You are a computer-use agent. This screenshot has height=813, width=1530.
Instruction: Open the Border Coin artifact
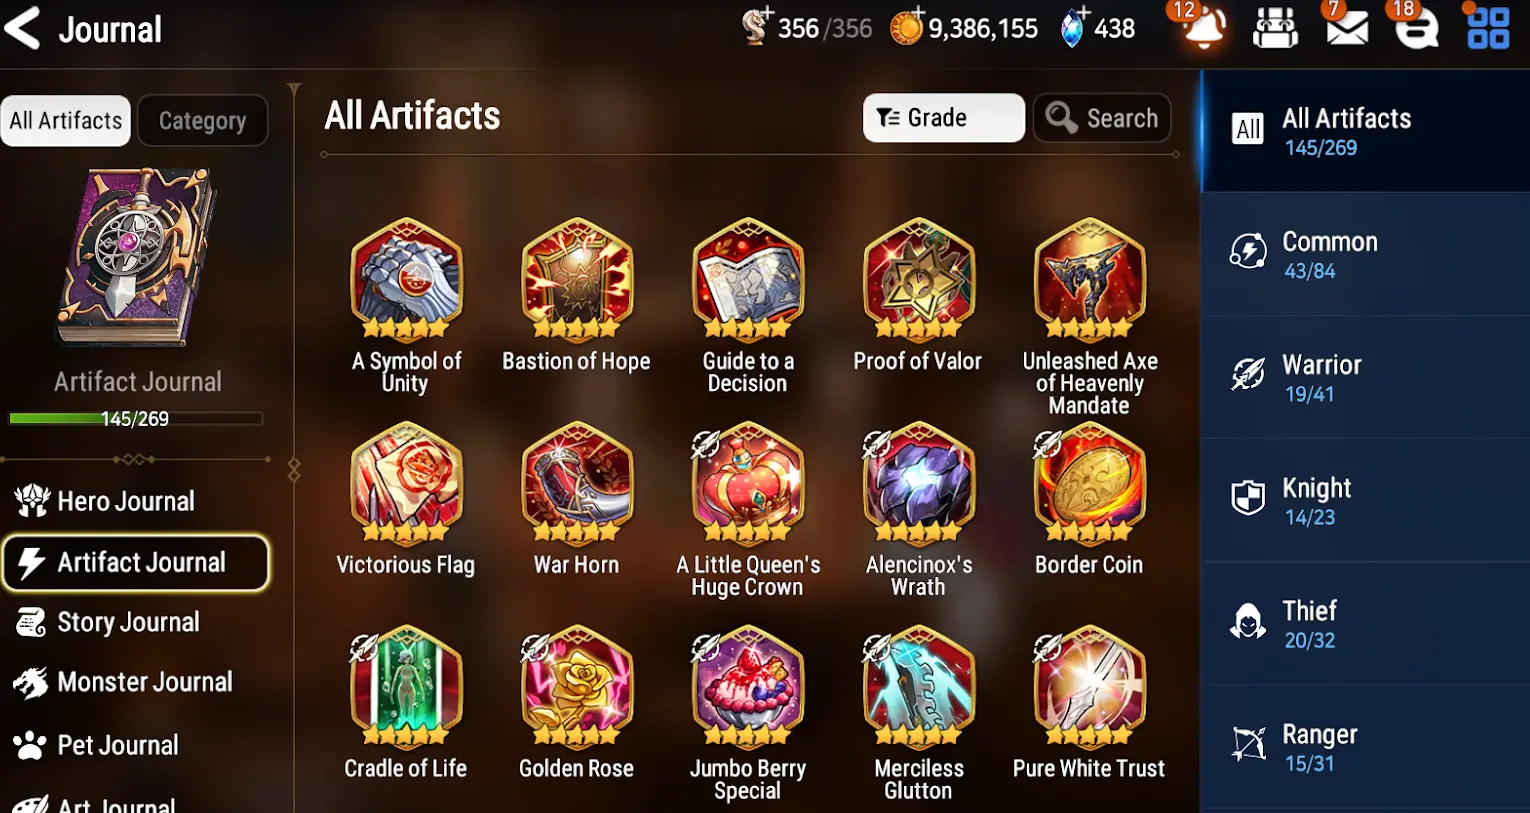[x=1089, y=500]
